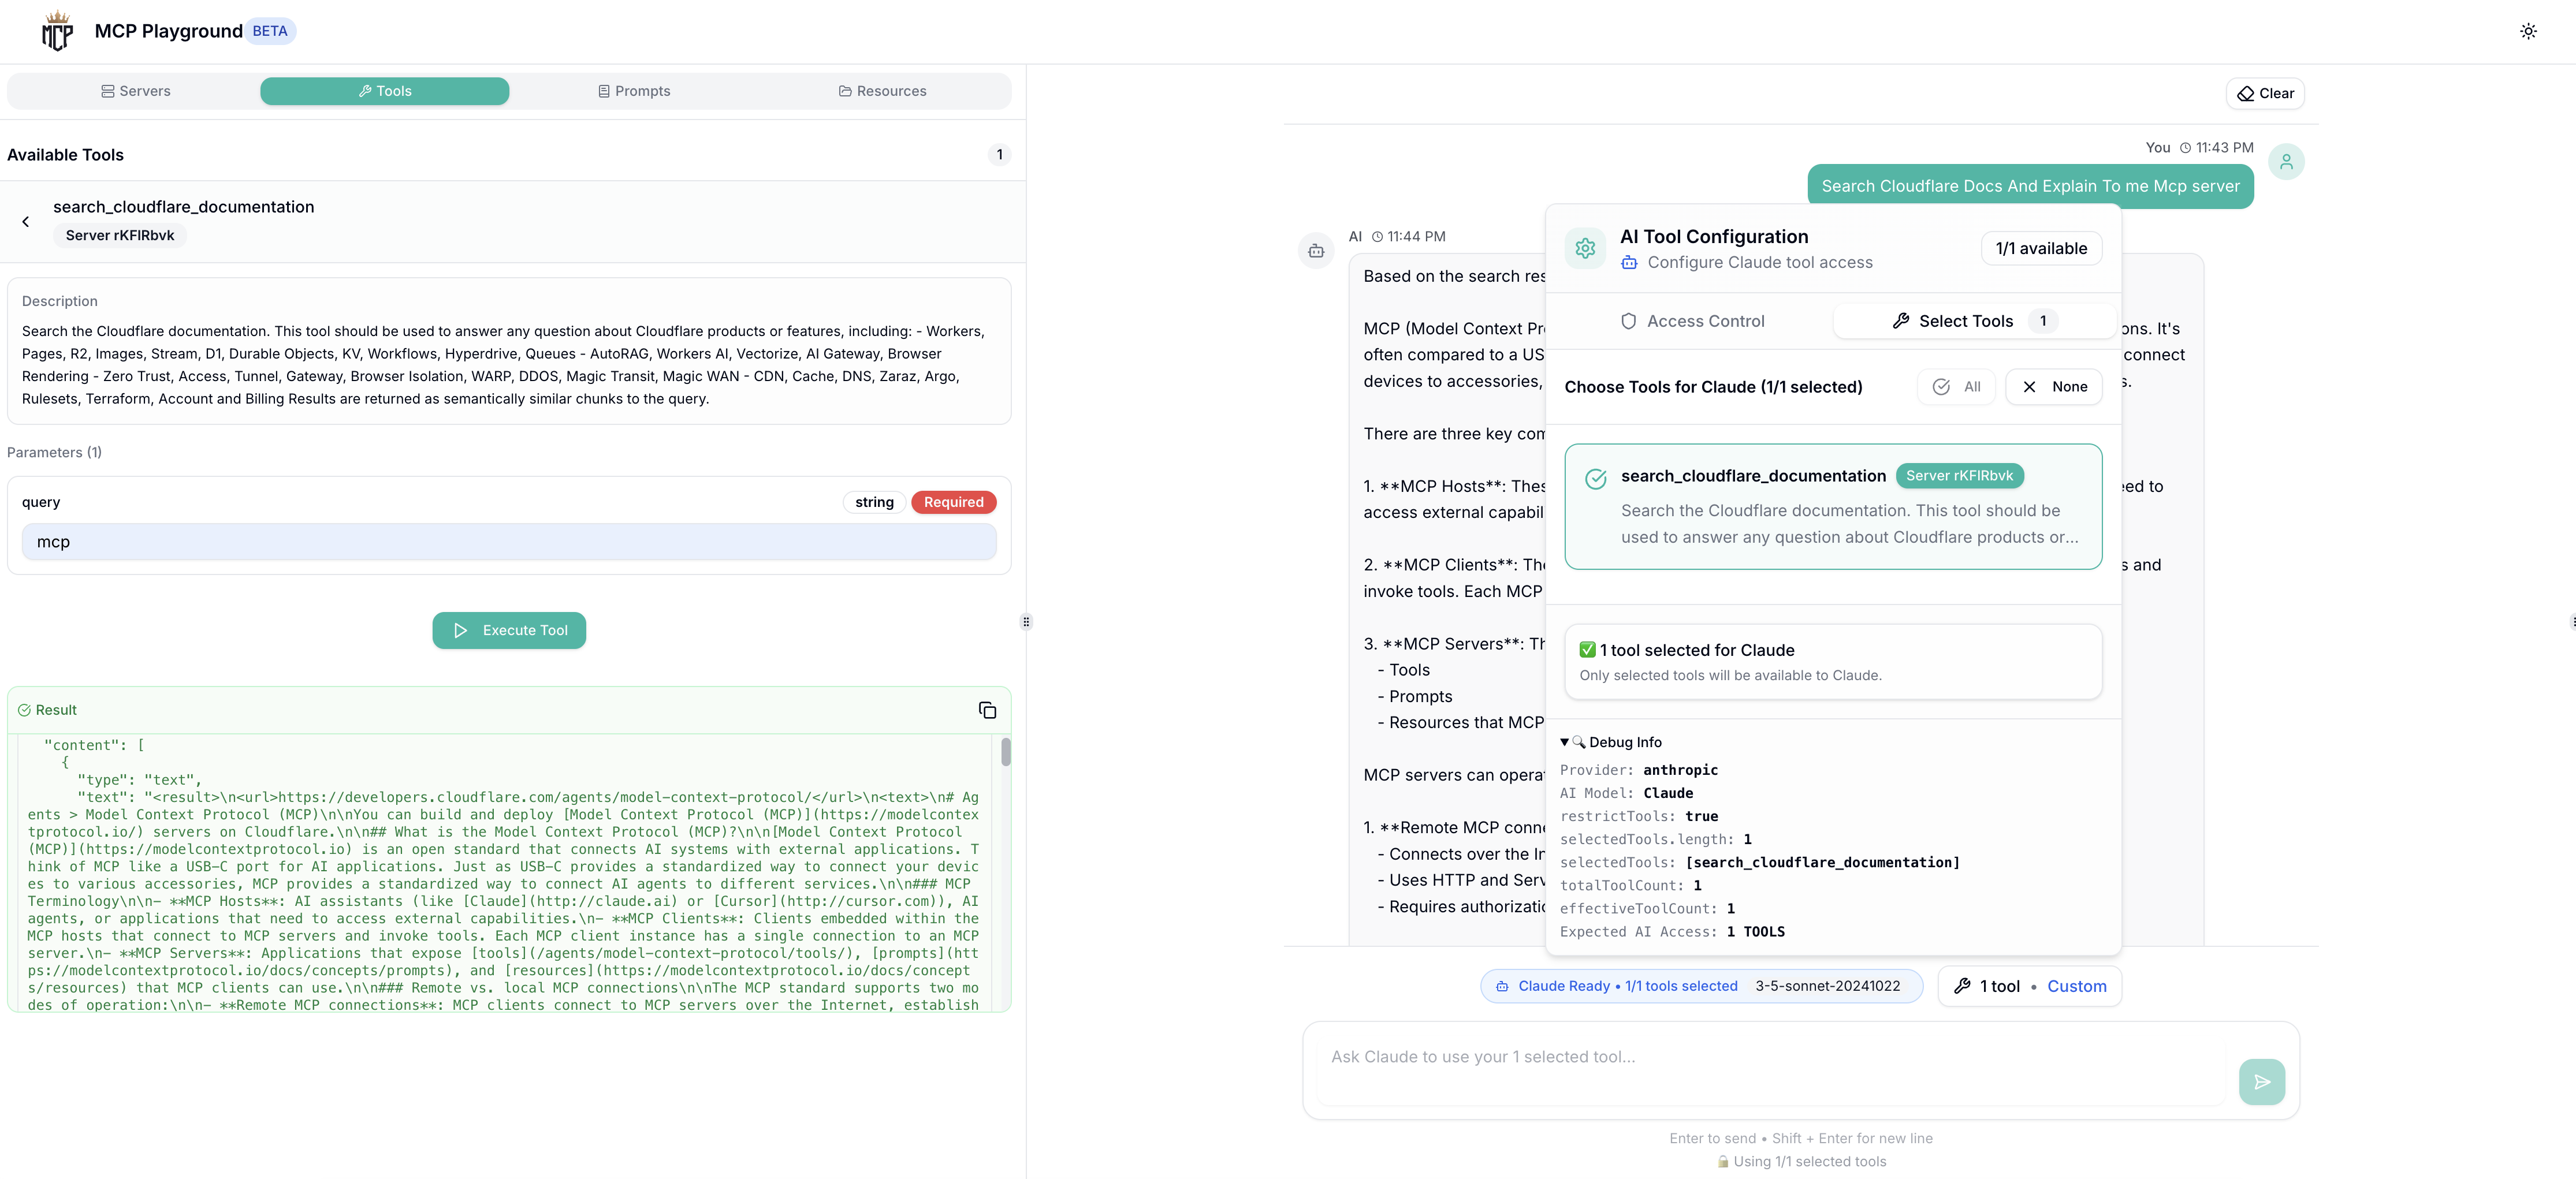The image size is (2576, 1179).
Task: Click the query input field containing mcp
Action: point(509,542)
